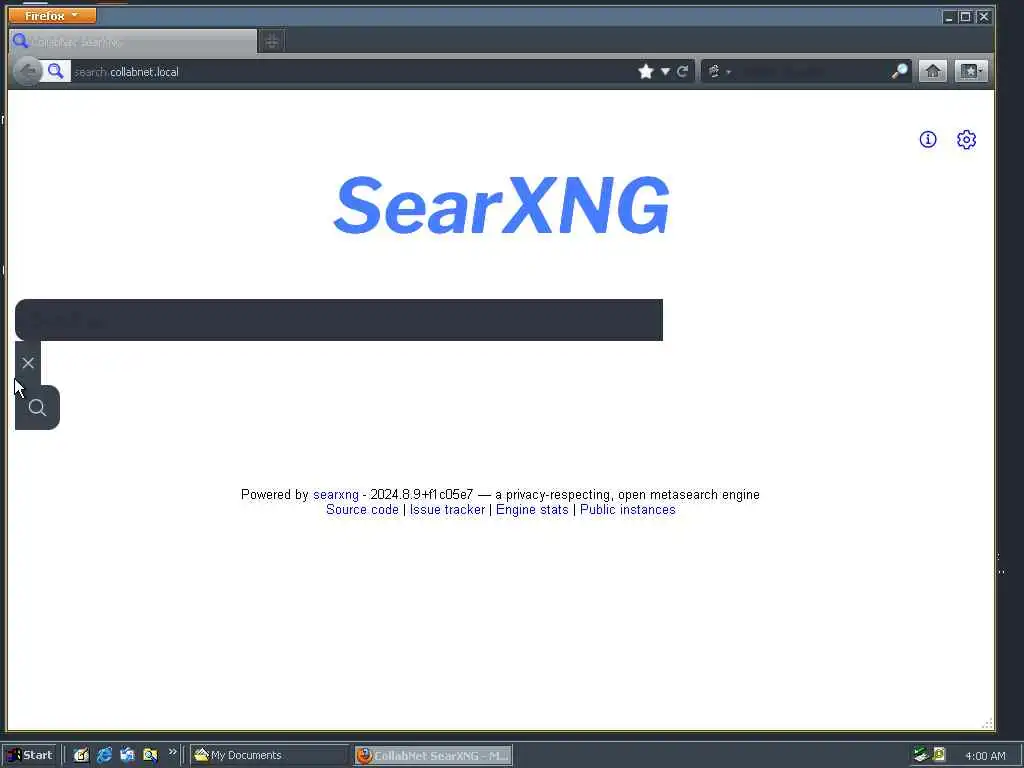This screenshot has width=1024, height=768.
Task: Open the Firefox application menu button
Action: coord(52,15)
